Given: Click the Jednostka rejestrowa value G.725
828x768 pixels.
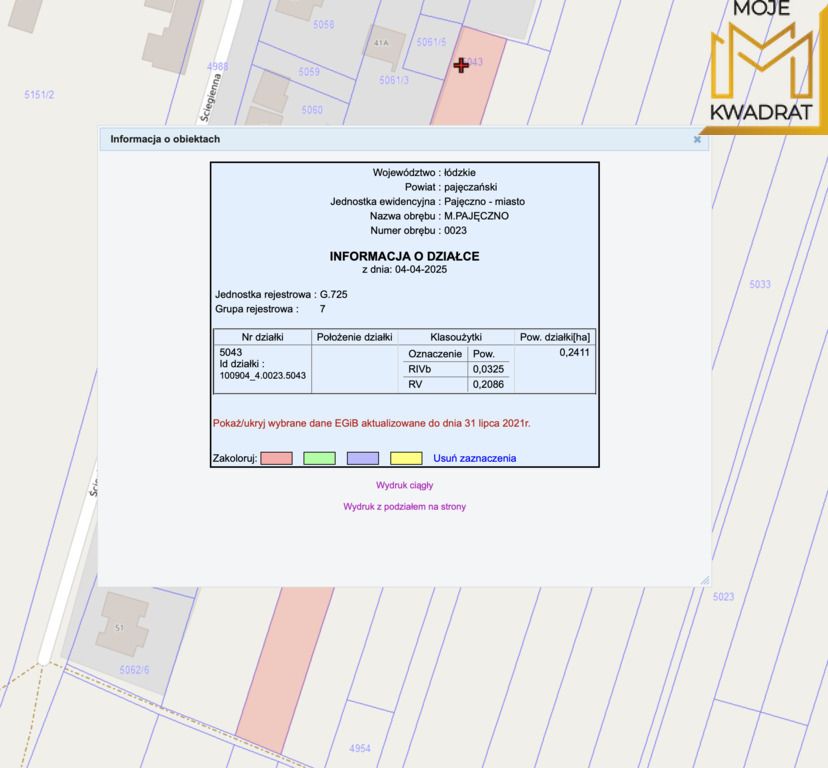Looking at the screenshot, I should pos(334,294).
